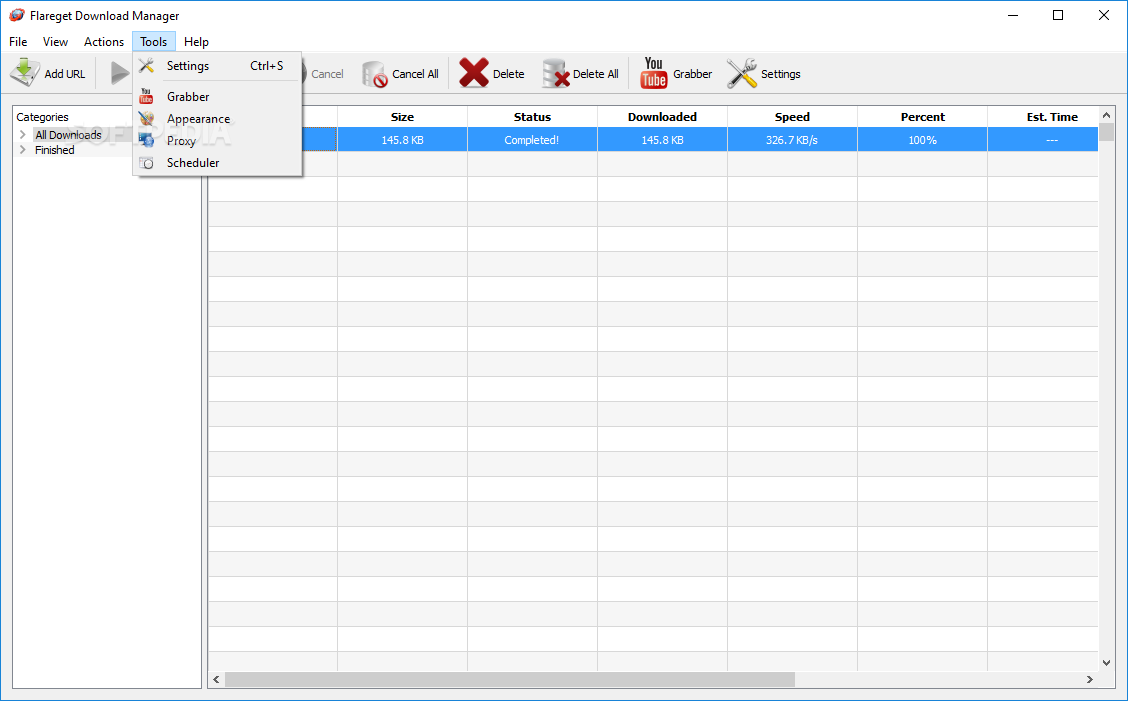Choose Proxy from the Tools menu

click(217, 141)
